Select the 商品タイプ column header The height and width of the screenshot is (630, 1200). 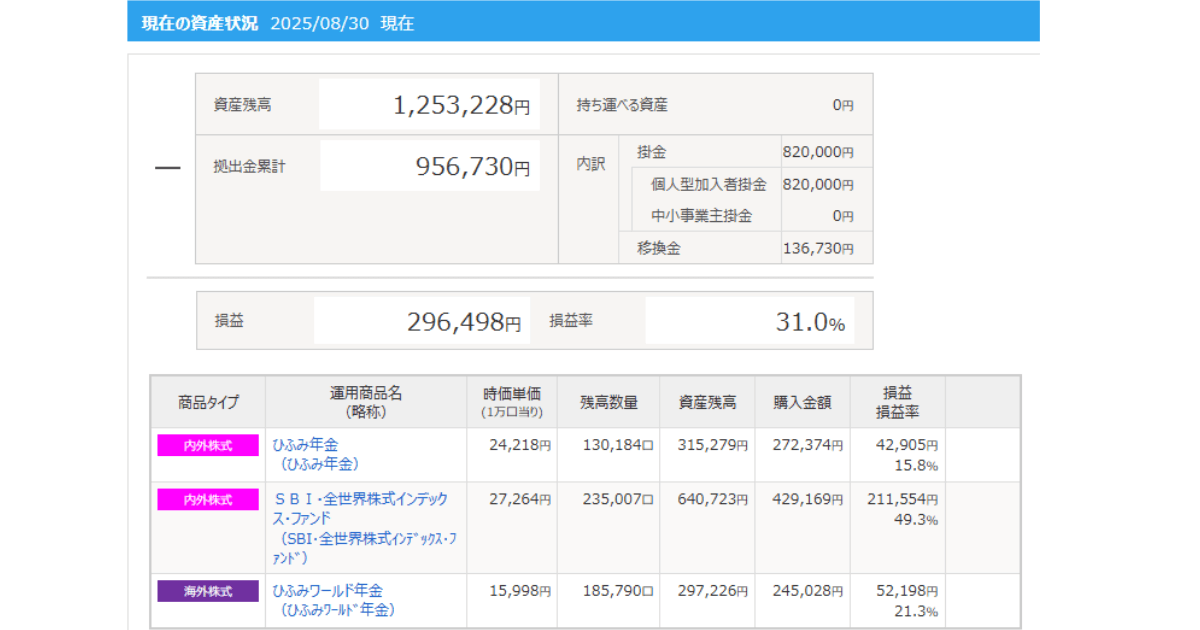(208, 402)
